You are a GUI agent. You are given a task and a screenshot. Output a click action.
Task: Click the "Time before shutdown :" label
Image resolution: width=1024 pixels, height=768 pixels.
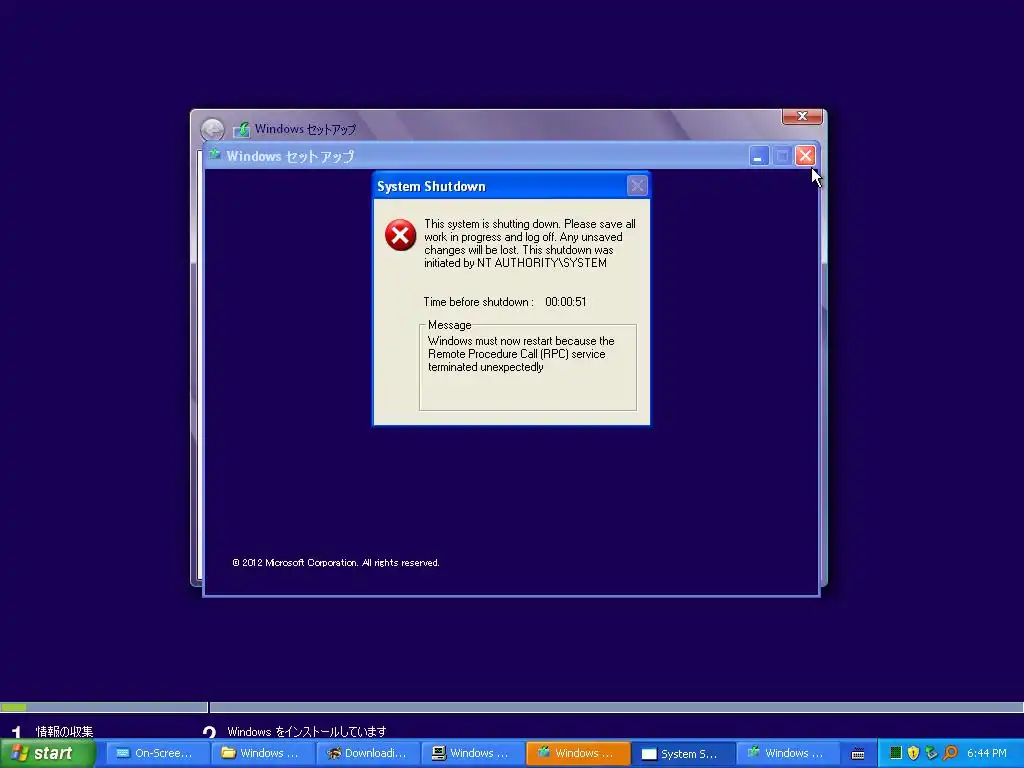pyautogui.click(x=478, y=302)
